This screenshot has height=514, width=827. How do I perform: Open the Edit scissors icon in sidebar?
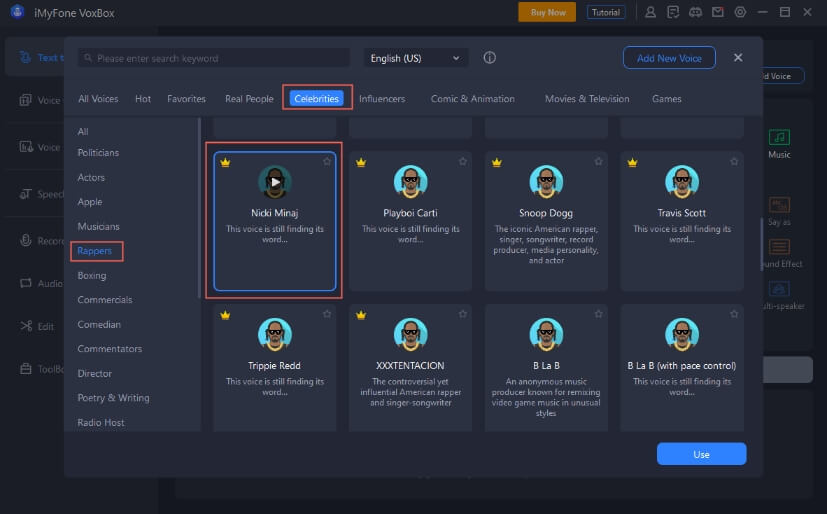26,326
